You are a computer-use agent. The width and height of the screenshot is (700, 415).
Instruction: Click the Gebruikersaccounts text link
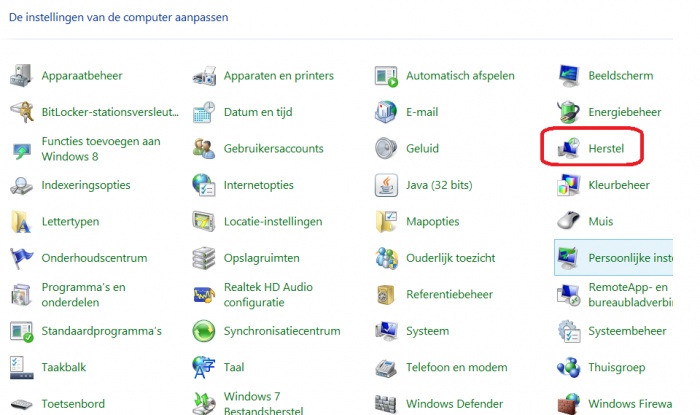[274, 149]
